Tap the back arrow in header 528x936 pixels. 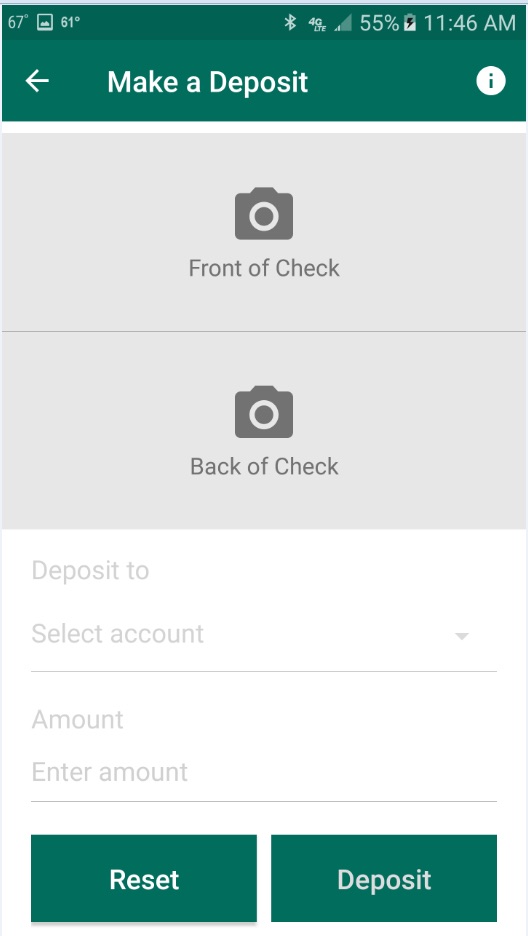click(37, 81)
